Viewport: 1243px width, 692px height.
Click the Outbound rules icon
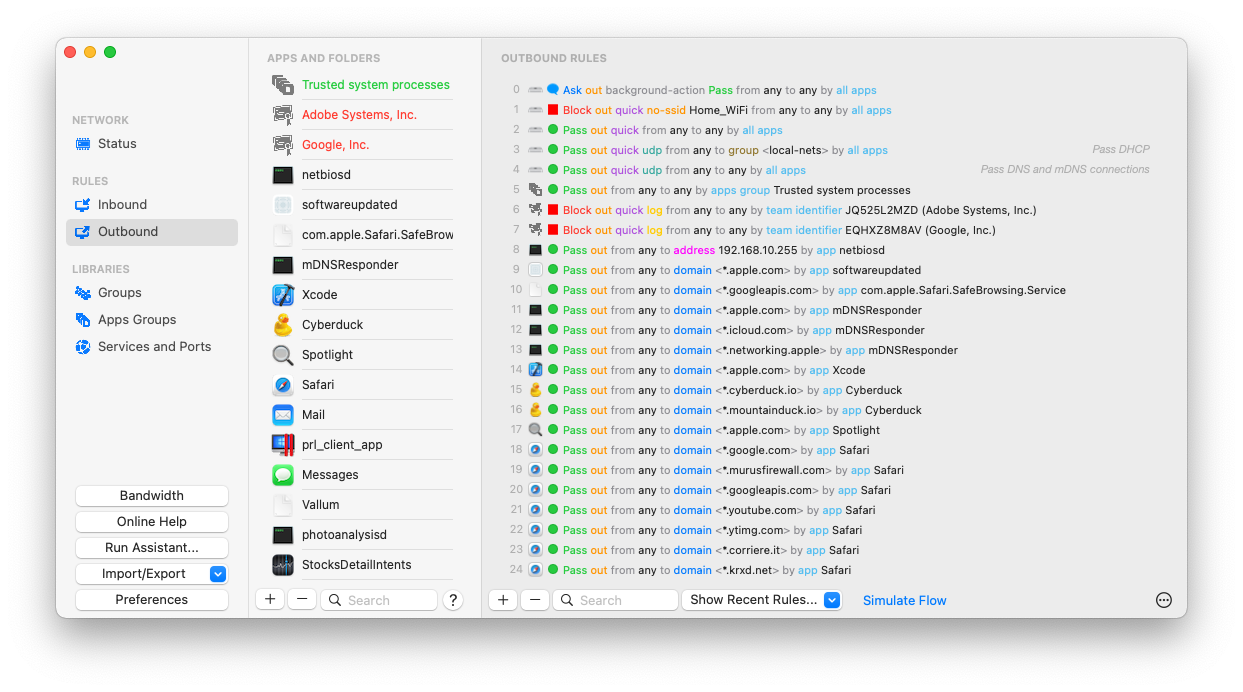point(83,232)
